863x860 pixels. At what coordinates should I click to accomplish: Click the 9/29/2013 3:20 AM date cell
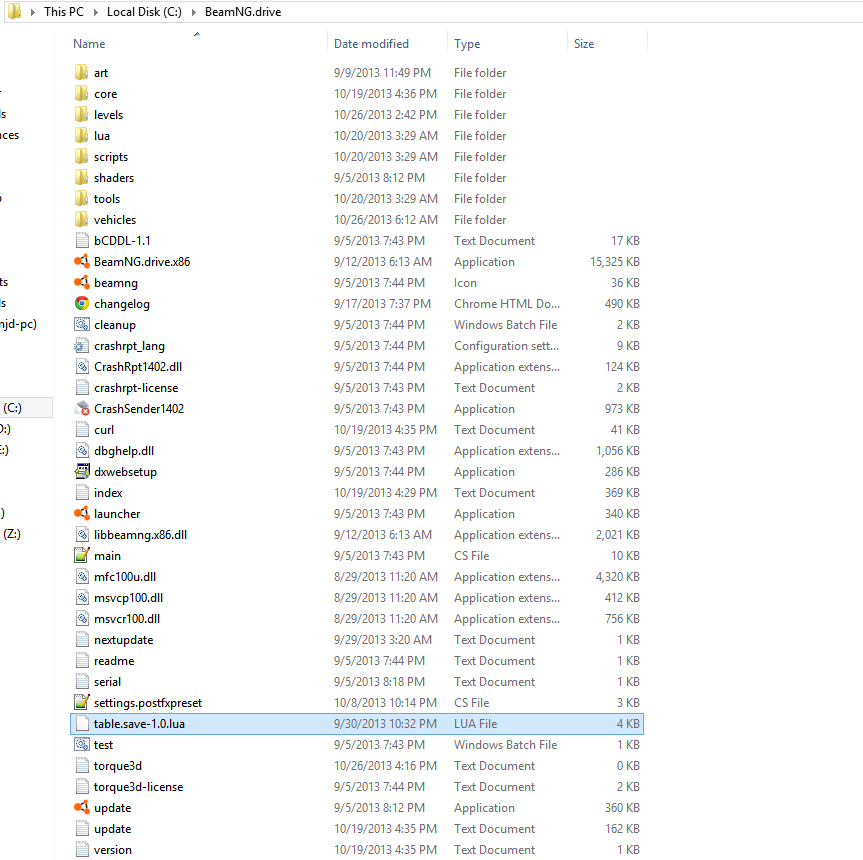[x=383, y=640]
